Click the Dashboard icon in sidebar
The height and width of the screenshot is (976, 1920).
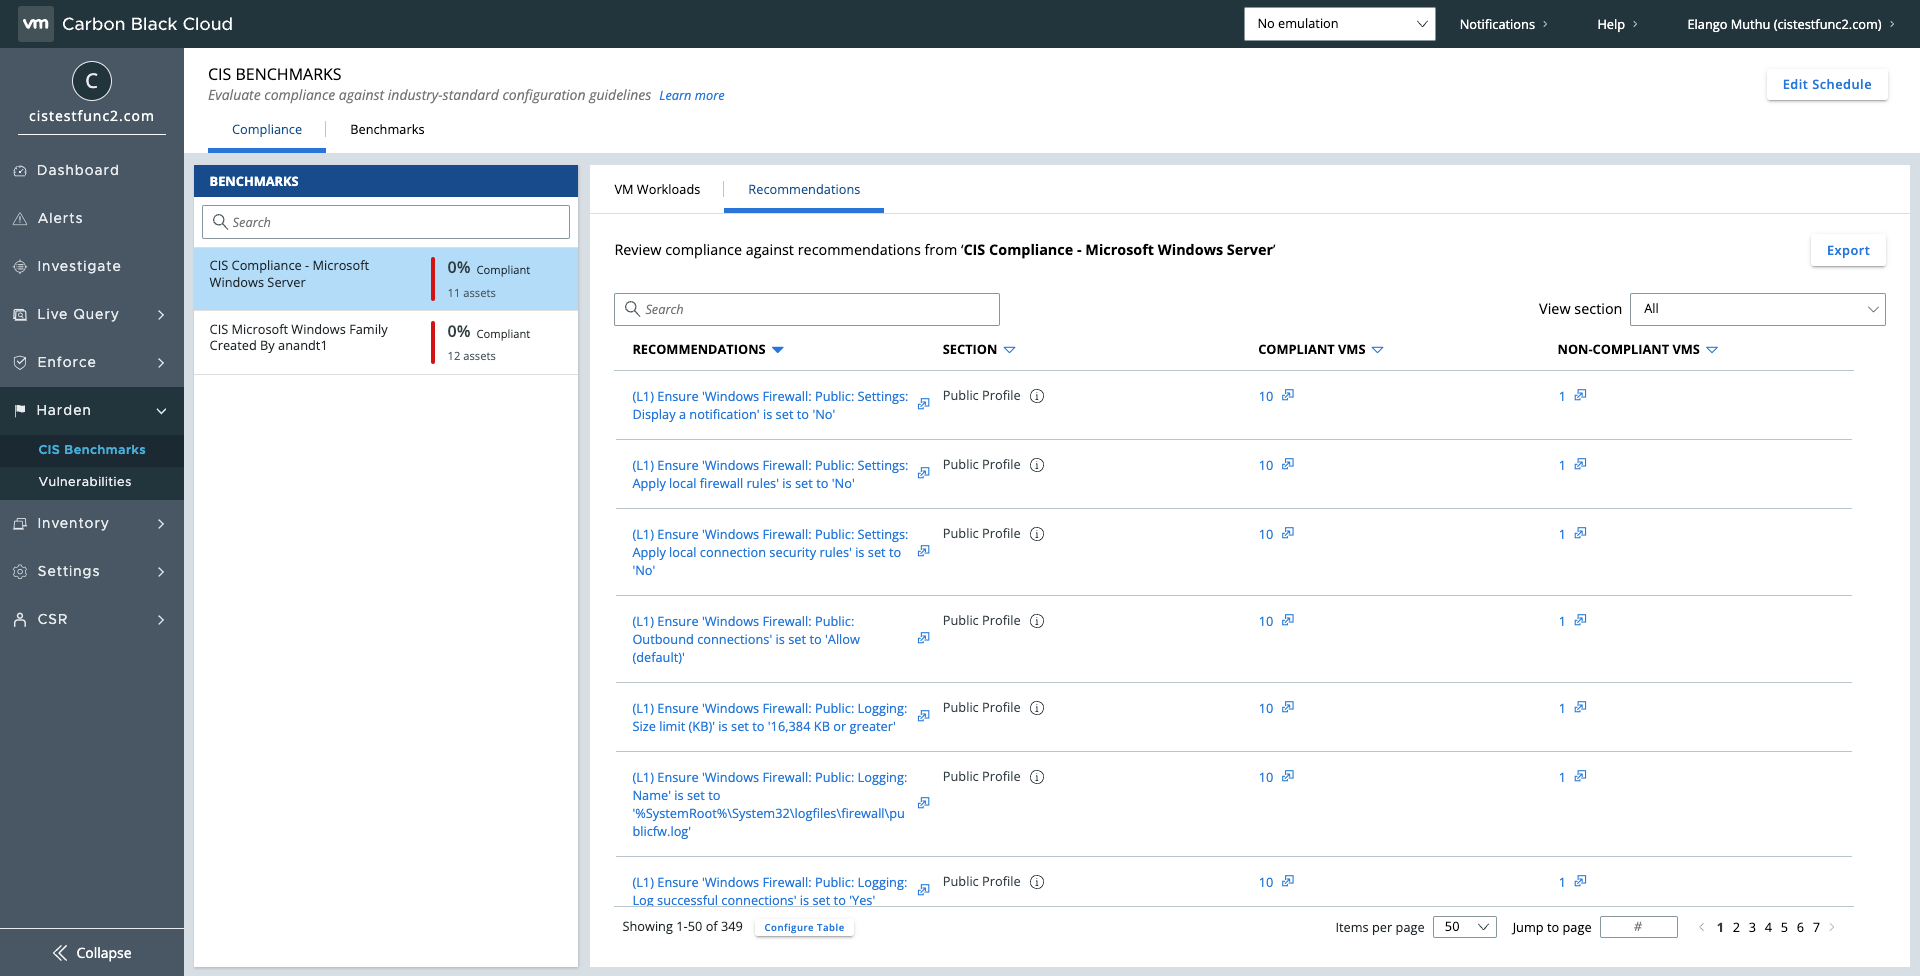pyautogui.click(x=20, y=171)
